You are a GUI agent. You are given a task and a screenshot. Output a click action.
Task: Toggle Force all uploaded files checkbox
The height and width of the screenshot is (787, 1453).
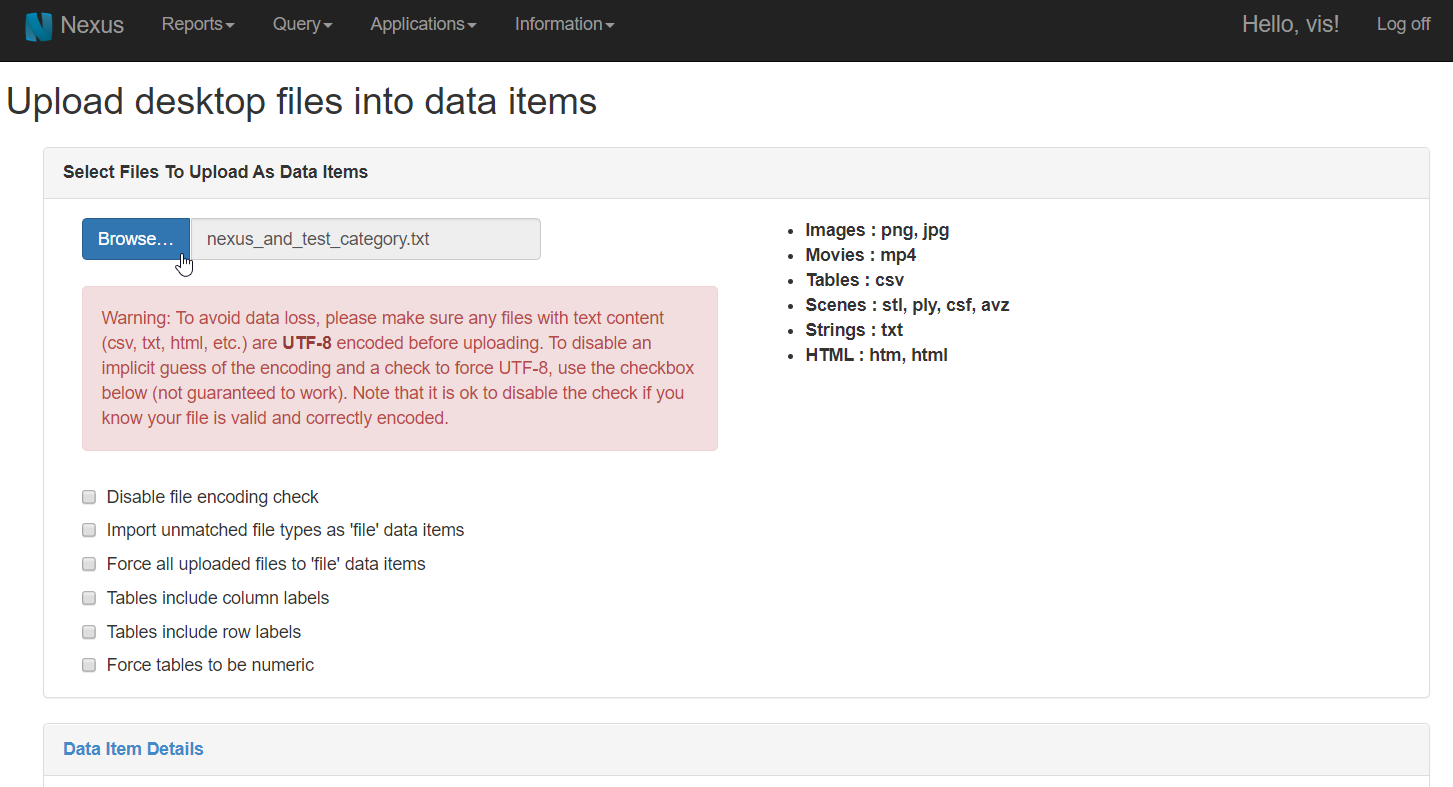point(89,564)
